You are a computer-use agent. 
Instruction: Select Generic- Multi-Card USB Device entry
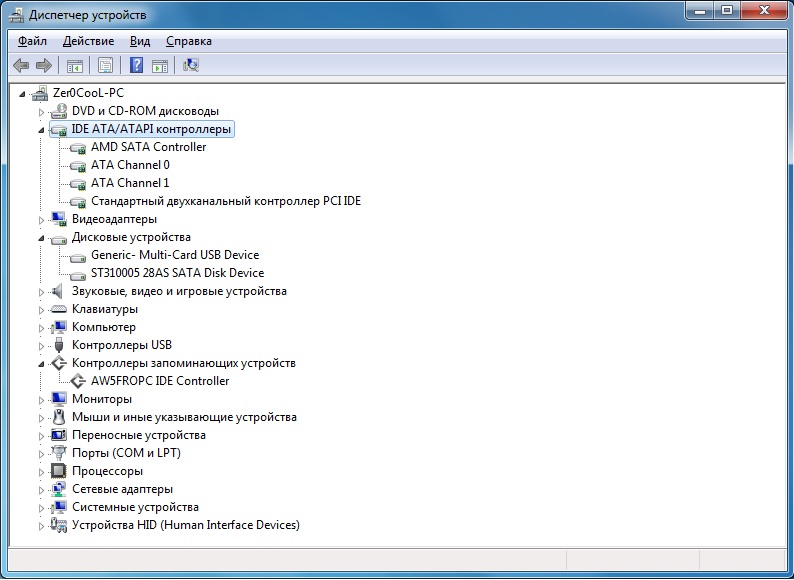[x=175, y=255]
